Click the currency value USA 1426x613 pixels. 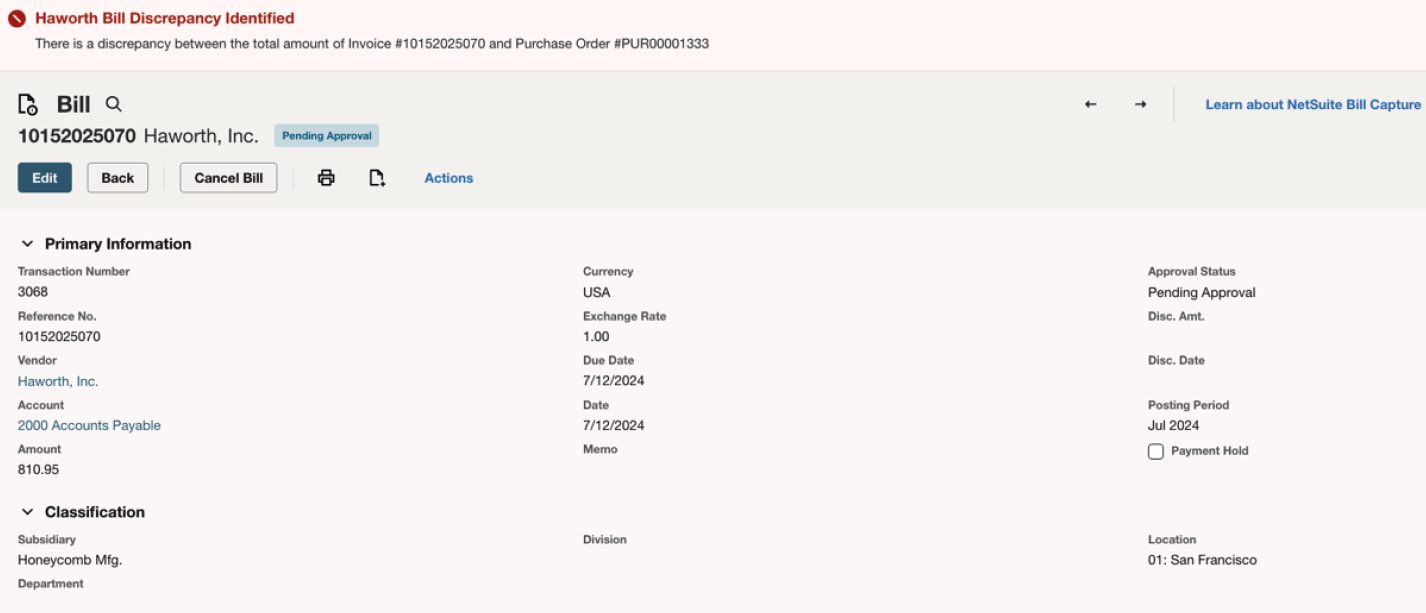pyautogui.click(x=597, y=293)
